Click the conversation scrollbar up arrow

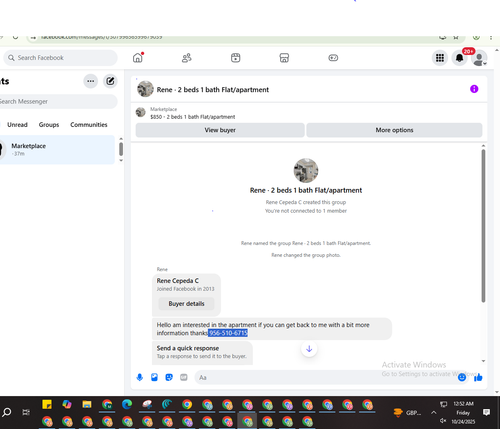[x=483, y=146]
